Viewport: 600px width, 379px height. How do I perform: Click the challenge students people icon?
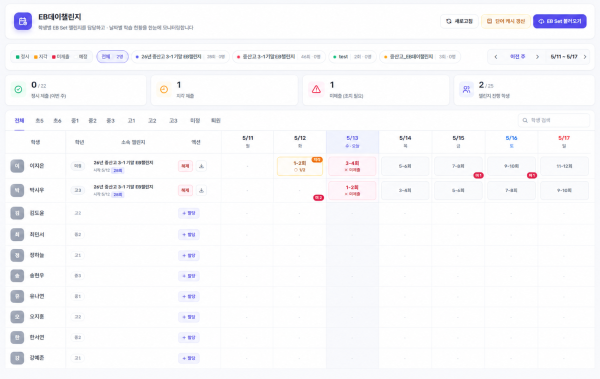click(466, 89)
